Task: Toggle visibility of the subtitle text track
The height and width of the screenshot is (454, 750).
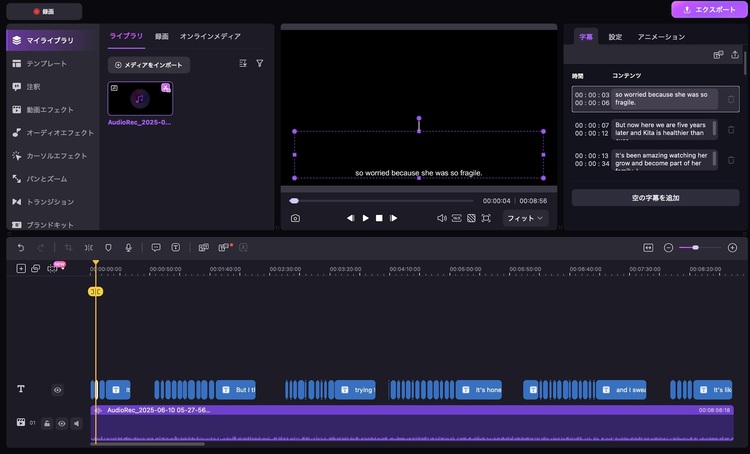Action: pyautogui.click(x=57, y=390)
